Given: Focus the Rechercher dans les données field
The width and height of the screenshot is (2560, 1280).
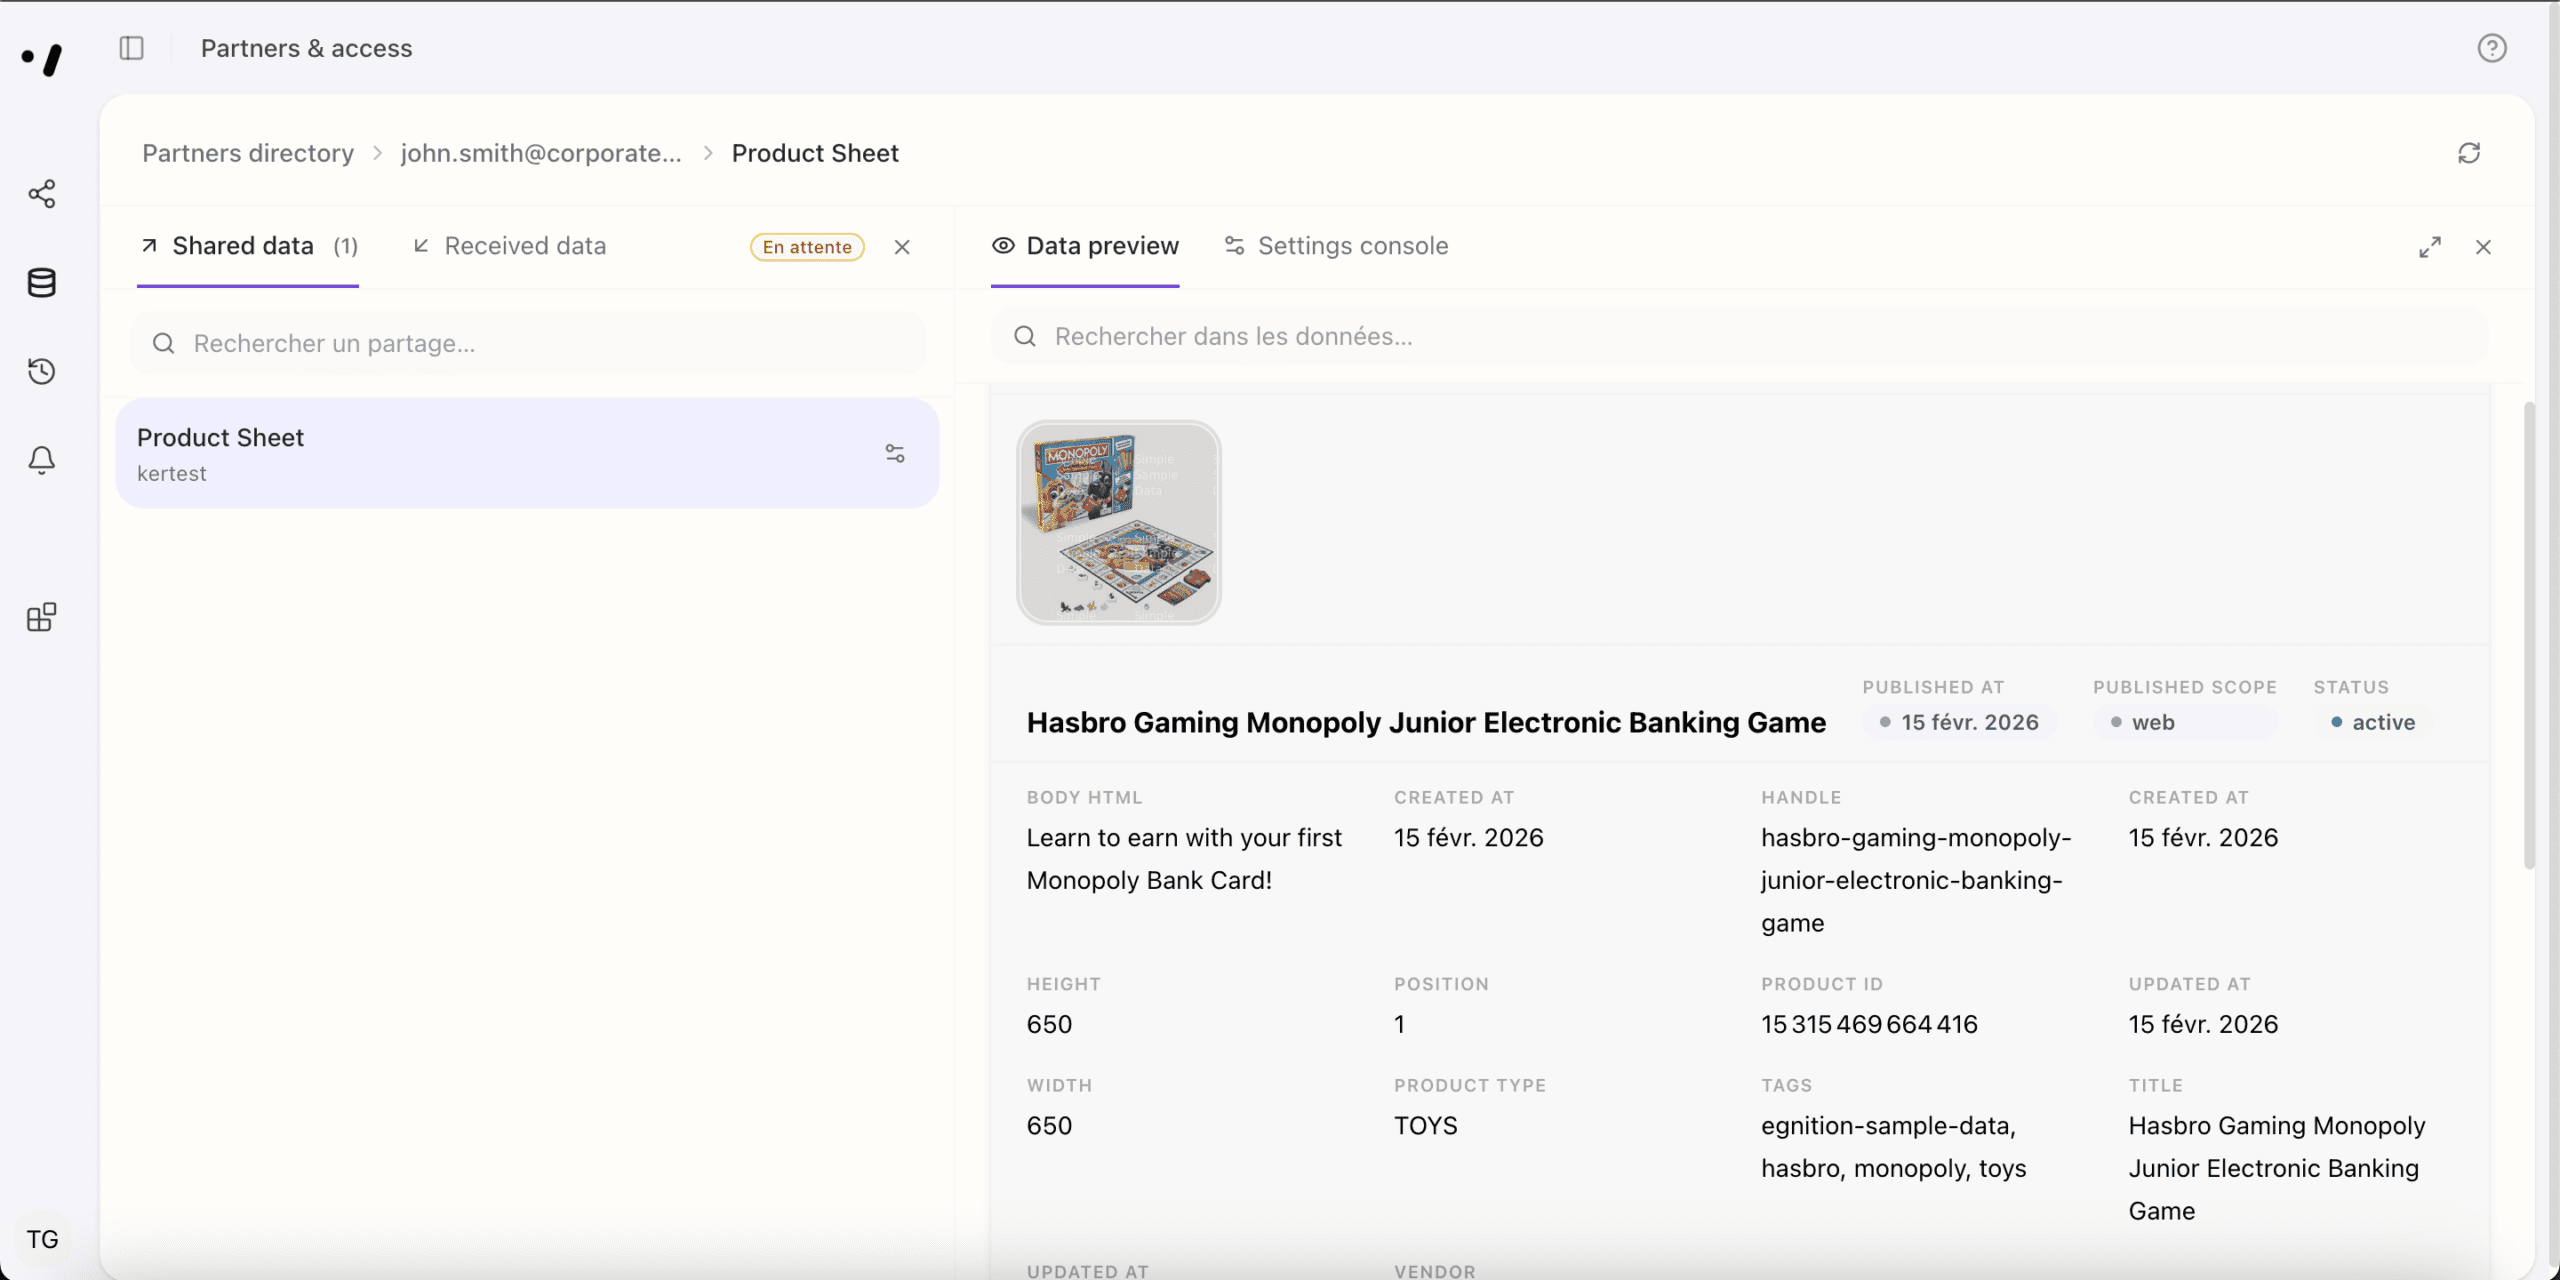Looking at the screenshot, I should coord(1740,337).
